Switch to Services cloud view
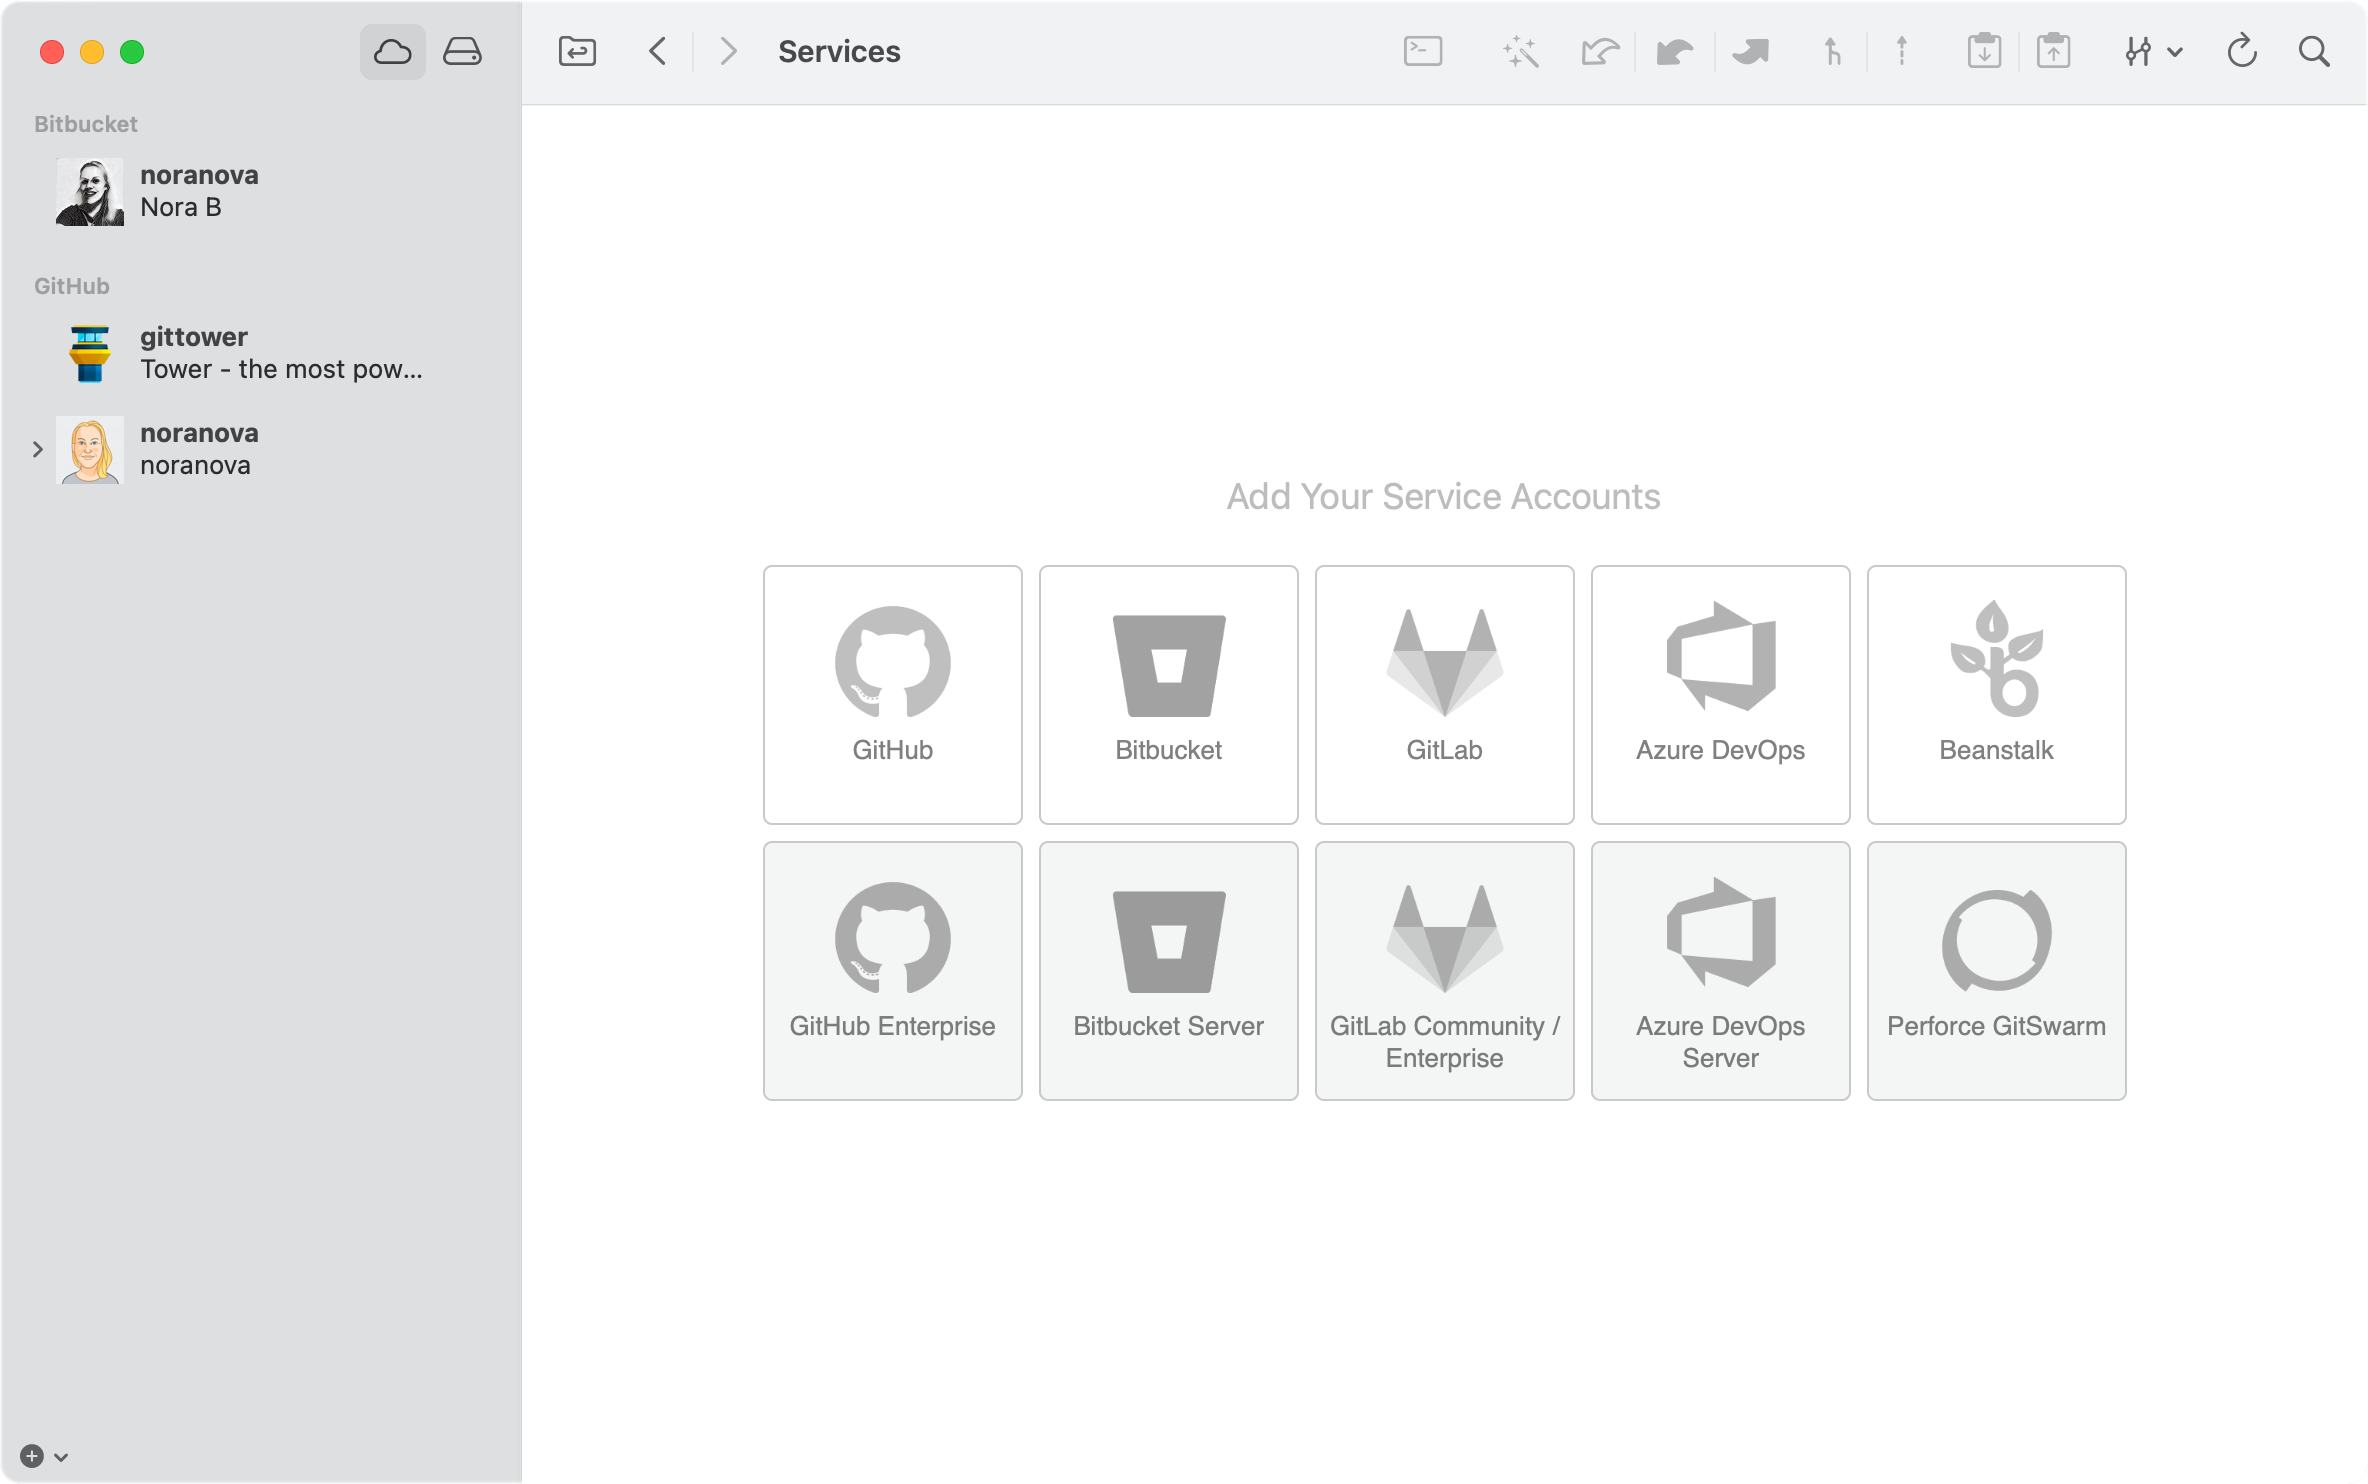2368x1484 pixels. point(392,52)
